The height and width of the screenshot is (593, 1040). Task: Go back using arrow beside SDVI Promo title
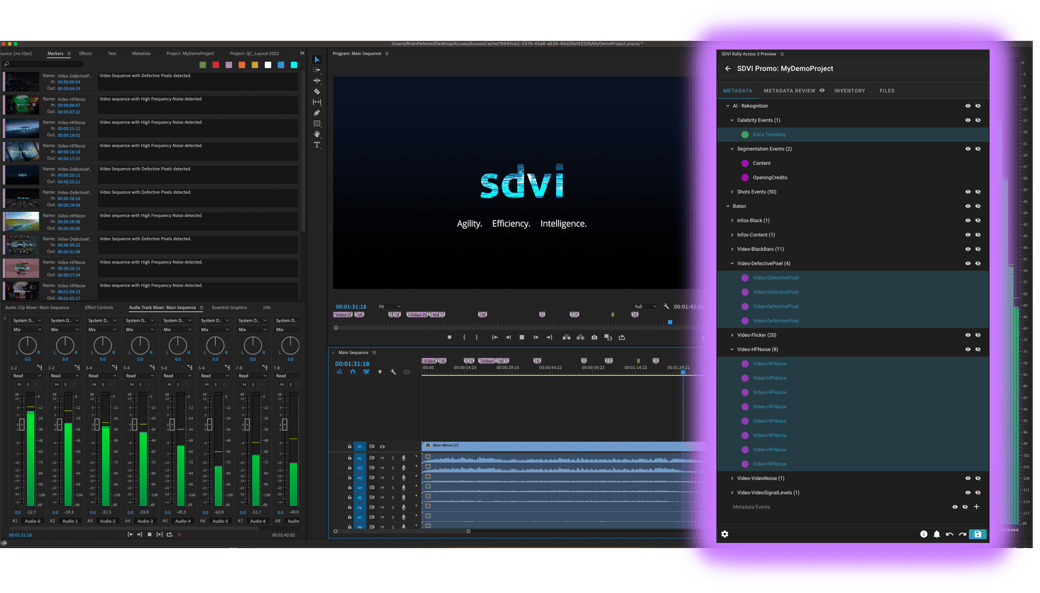pos(728,68)
